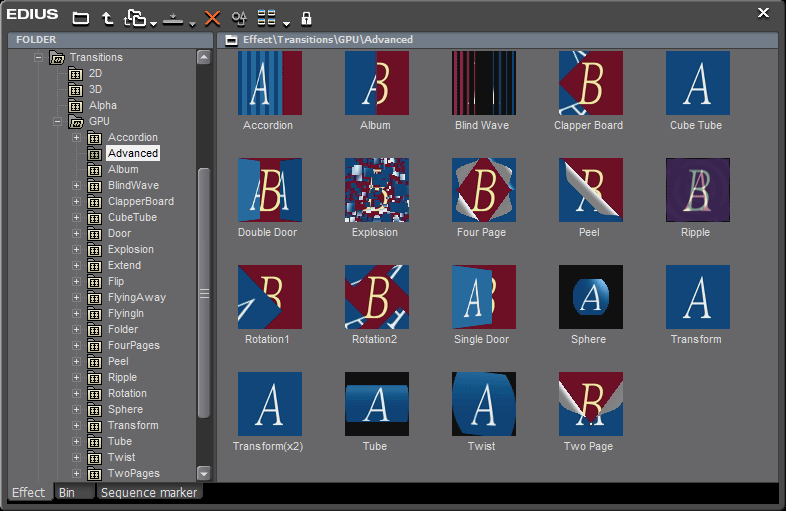Image resolution: width=786 pixels, height=511 pixels.
Task: Open the effect properties icon
Action: tap(239, 18)
